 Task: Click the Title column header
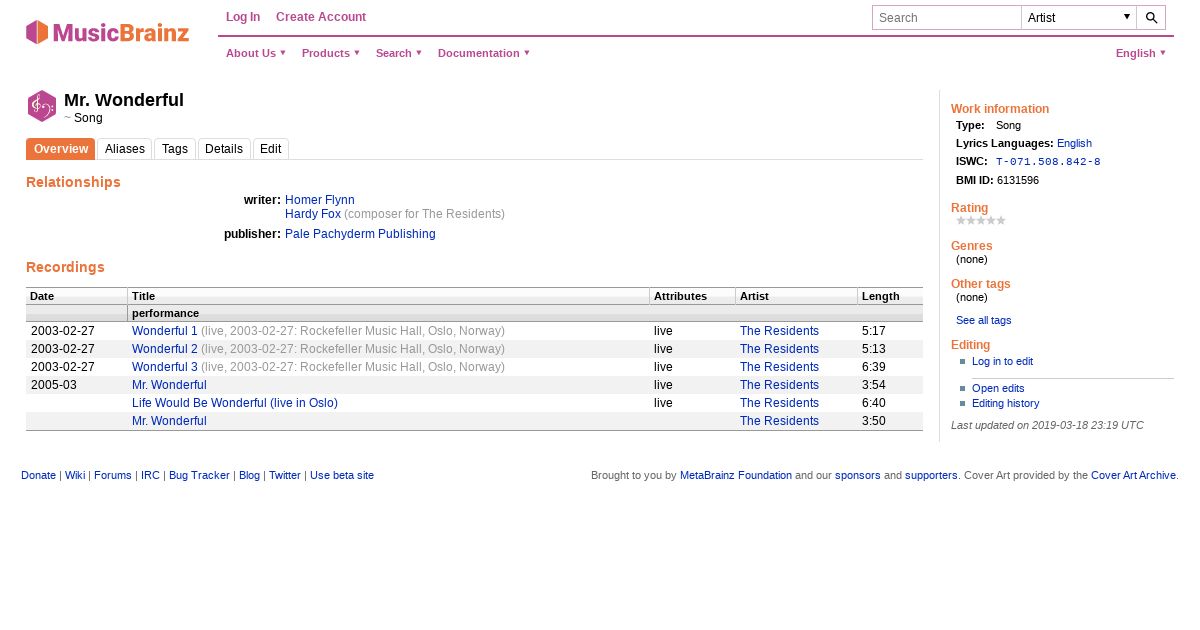(389, 296)
